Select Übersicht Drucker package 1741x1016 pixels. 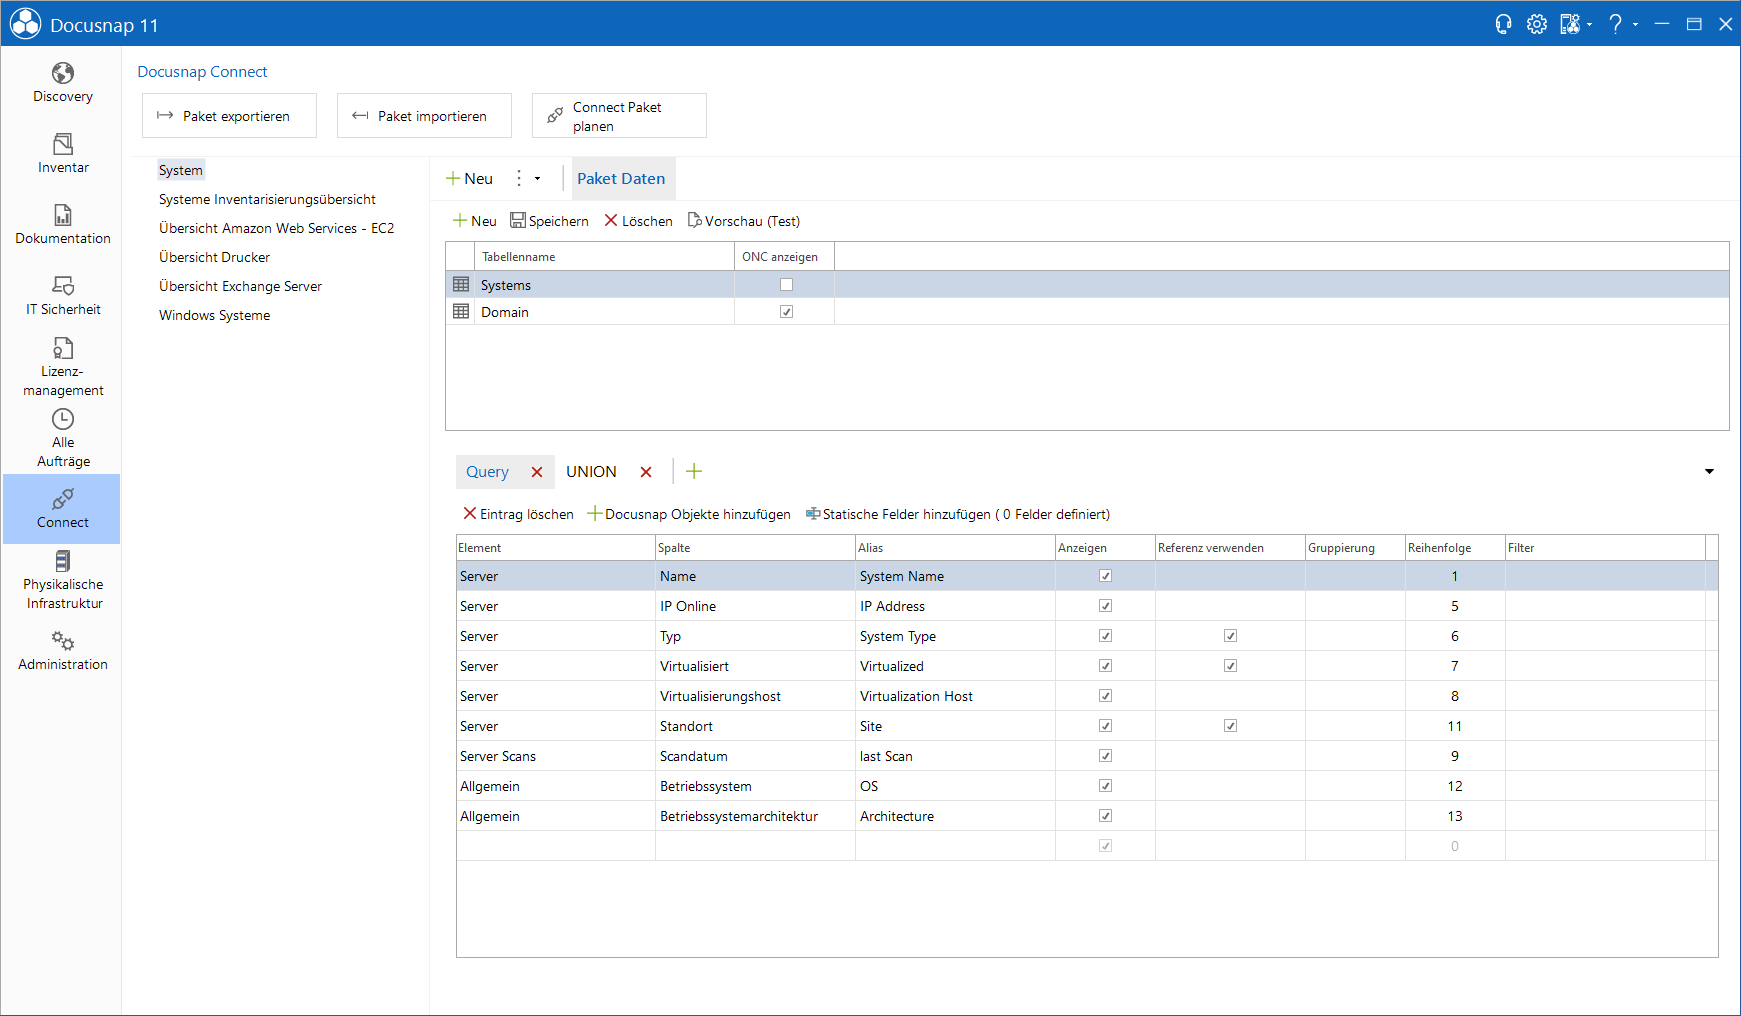214,257
